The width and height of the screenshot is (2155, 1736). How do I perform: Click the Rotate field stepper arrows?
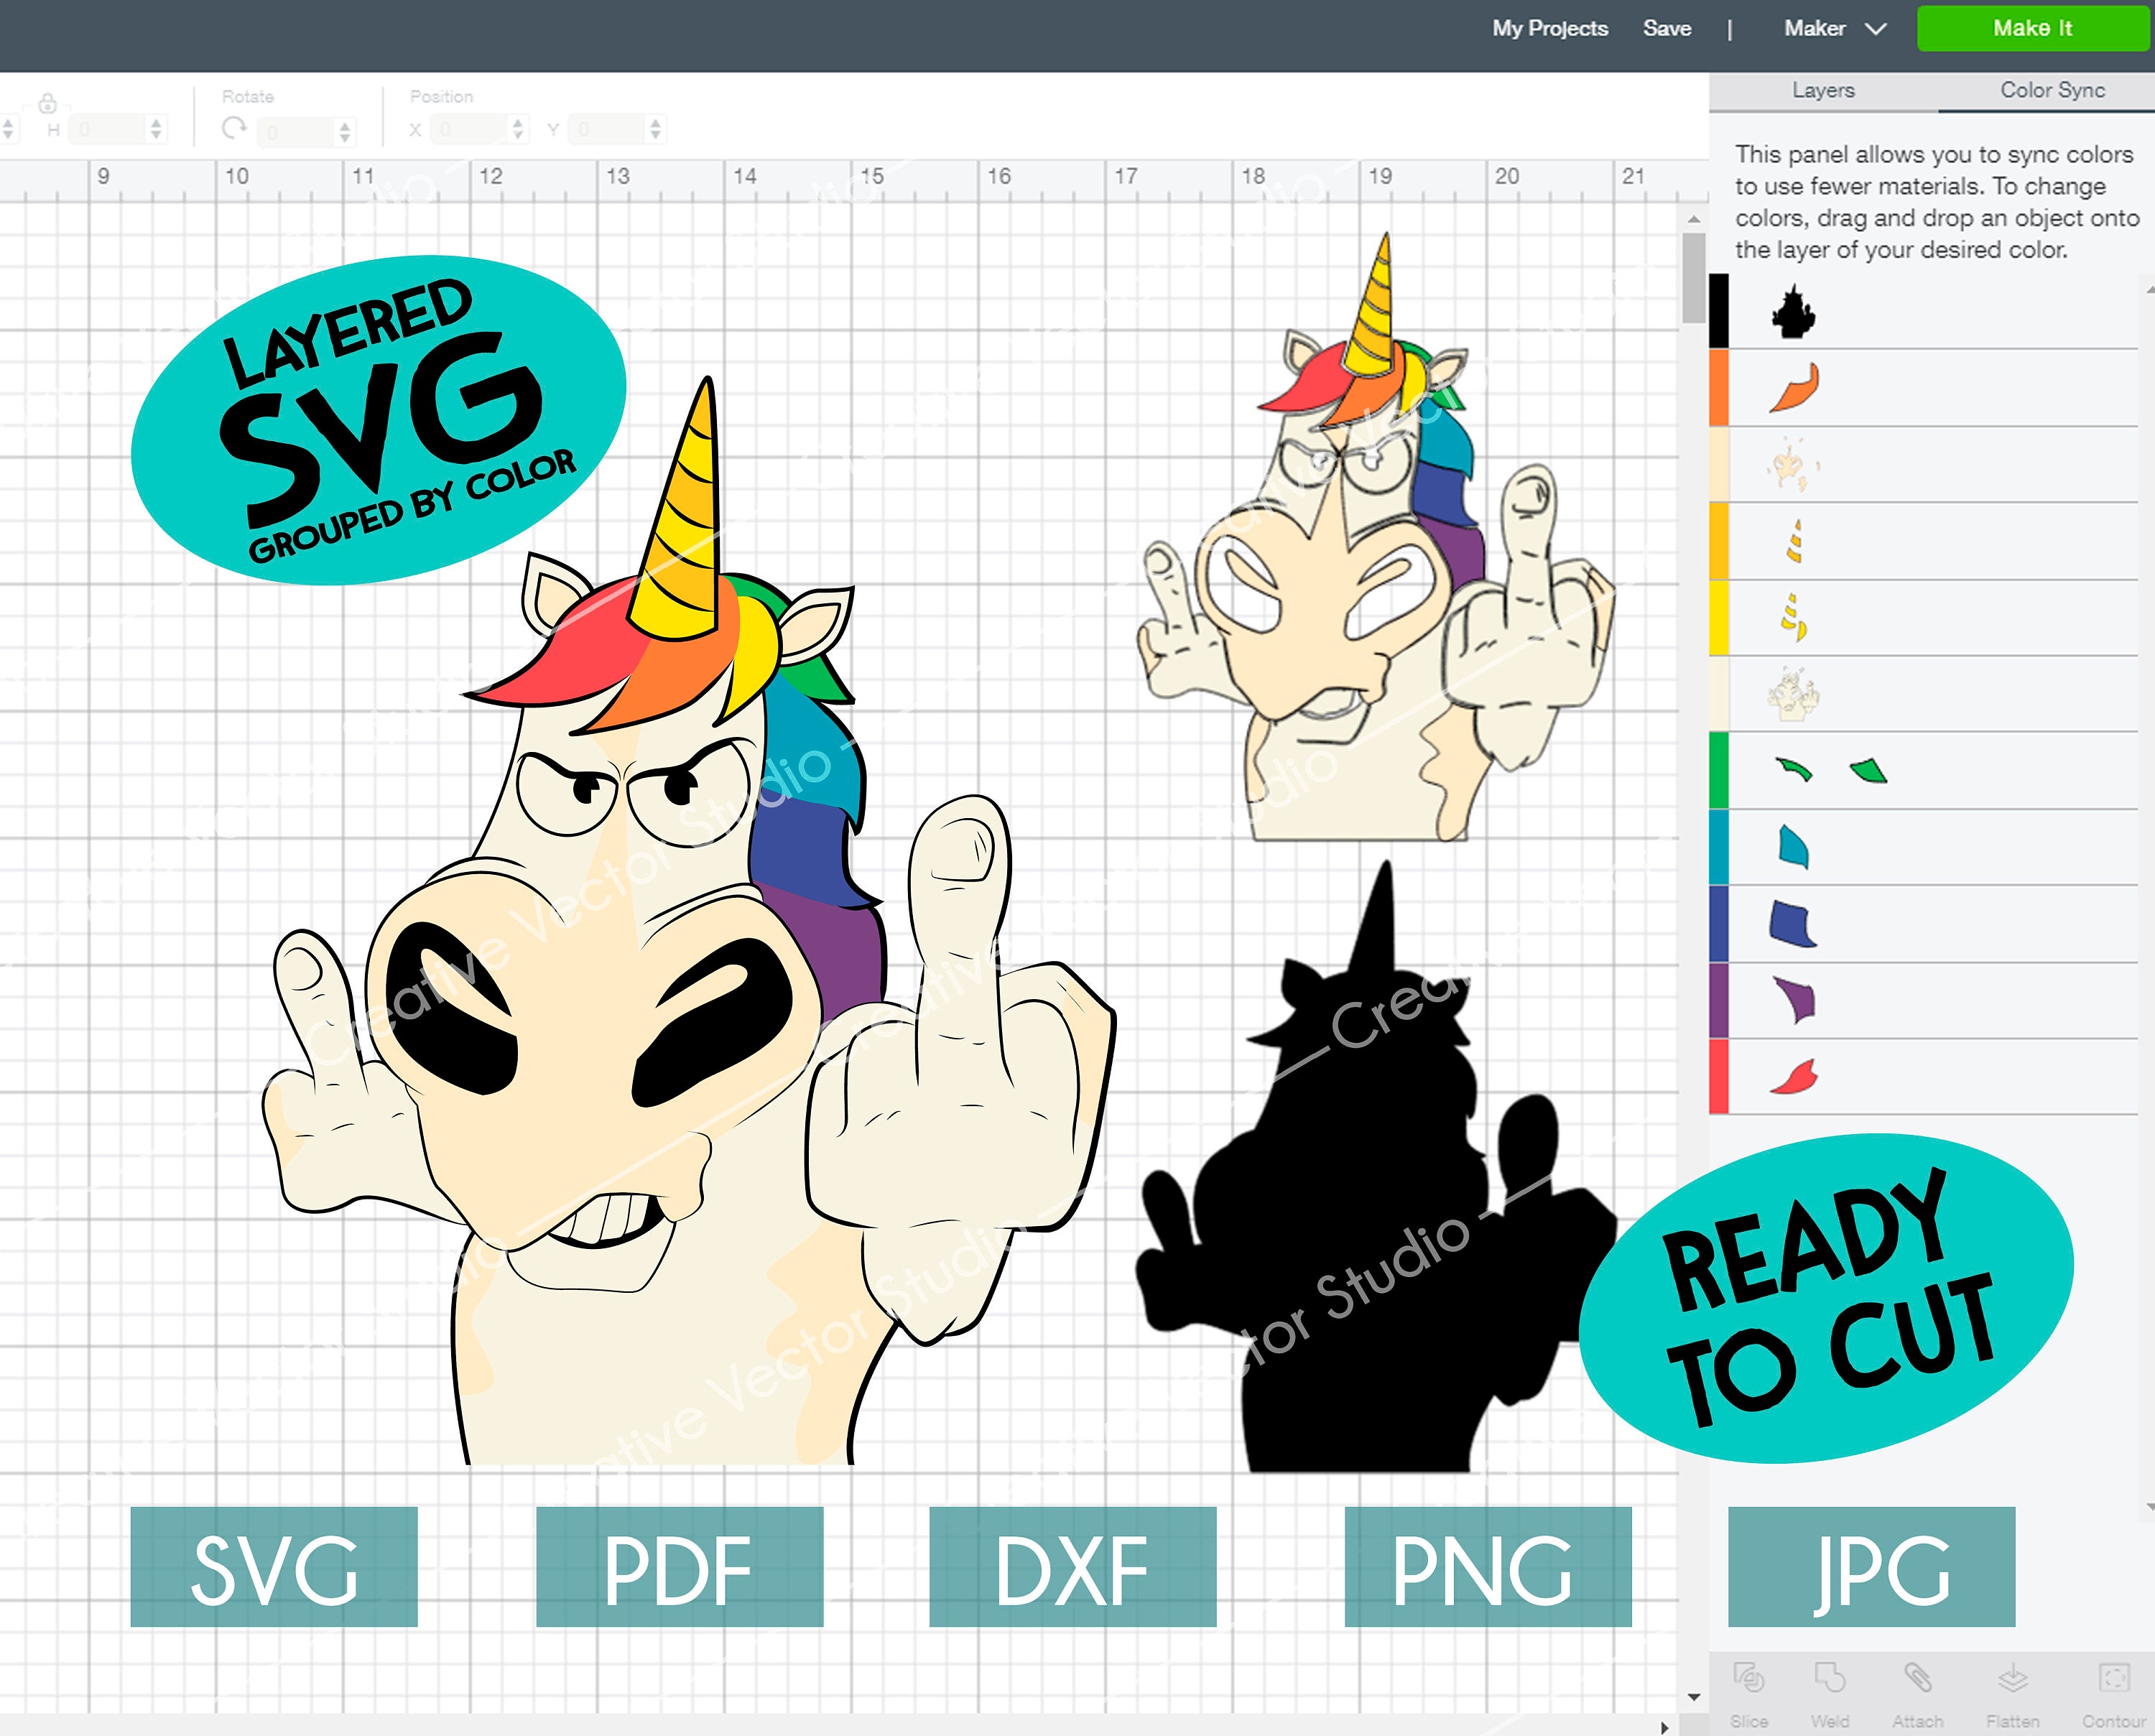(345, 131)
